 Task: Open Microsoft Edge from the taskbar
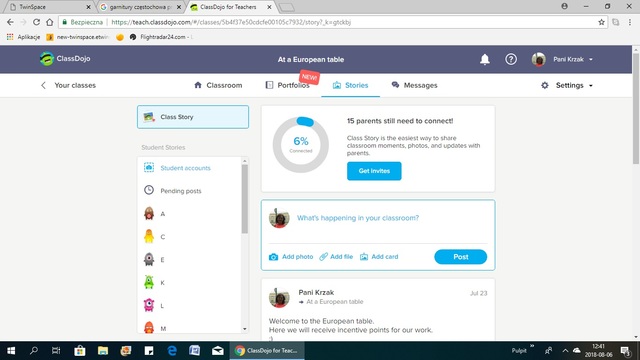point(172,351)
